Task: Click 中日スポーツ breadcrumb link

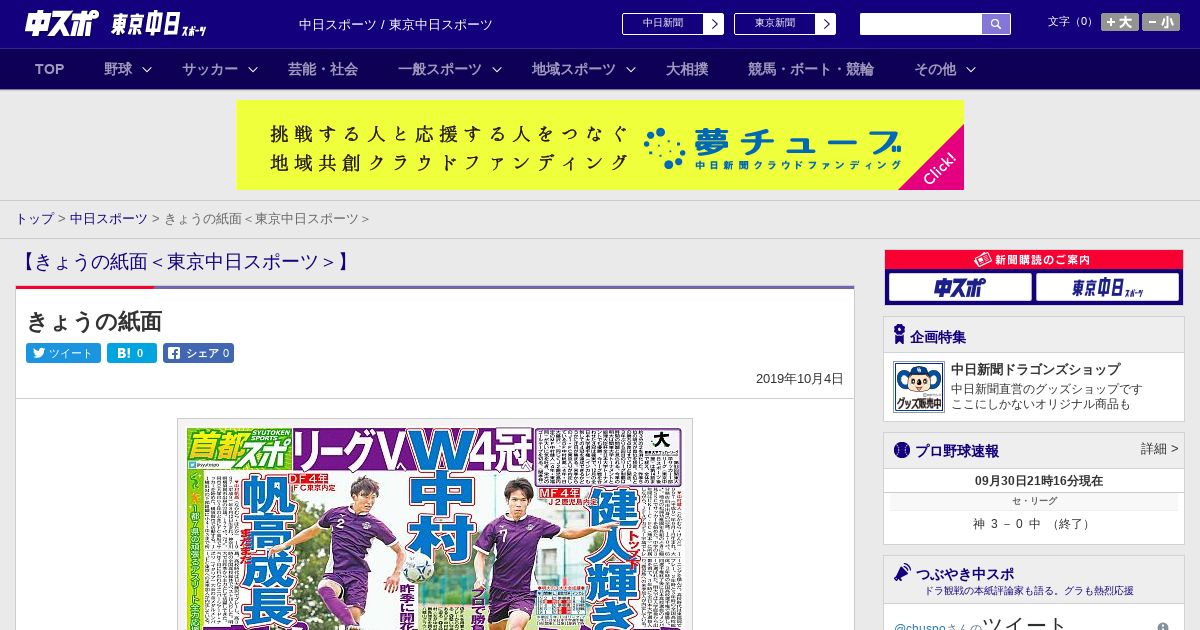Action: (108, 219)
